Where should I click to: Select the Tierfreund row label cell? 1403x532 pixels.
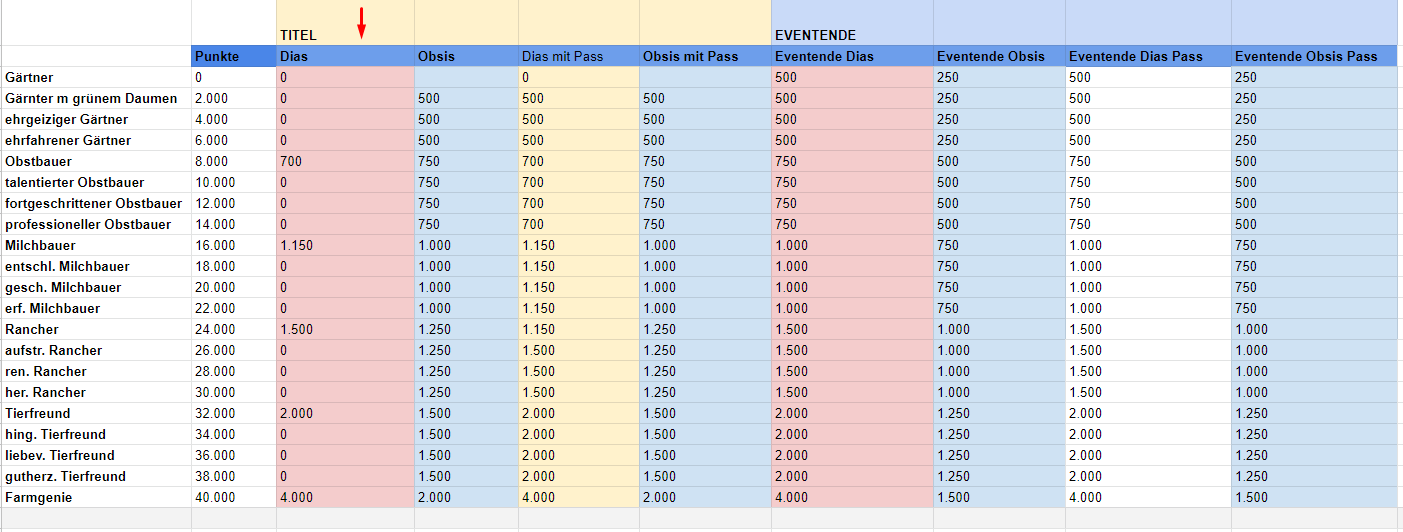pos(96,413)
